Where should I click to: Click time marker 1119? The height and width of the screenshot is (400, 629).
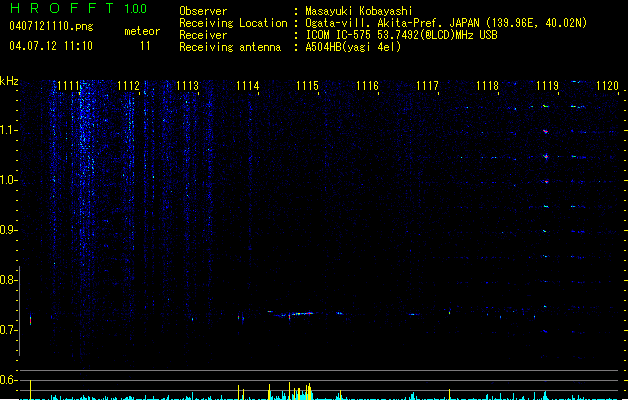(548, 86)
